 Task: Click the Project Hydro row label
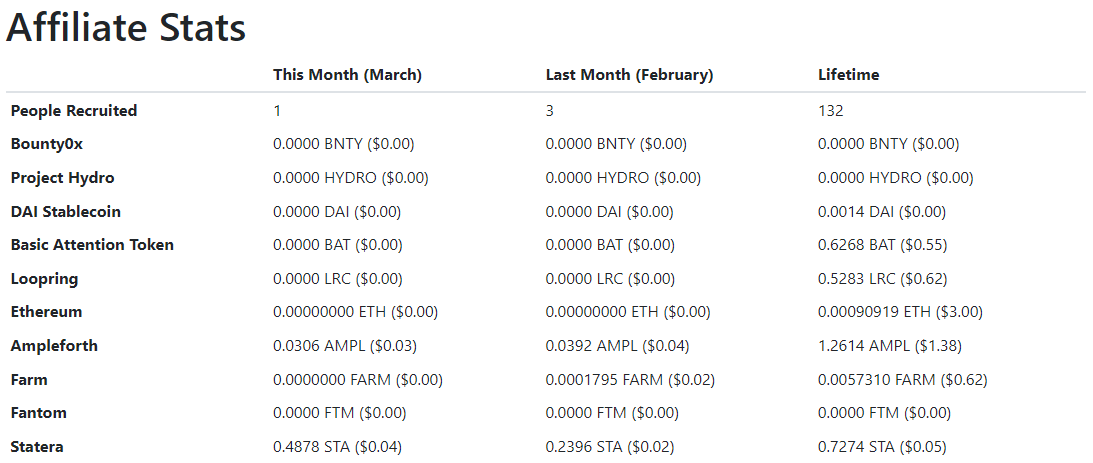coord(62,178)
